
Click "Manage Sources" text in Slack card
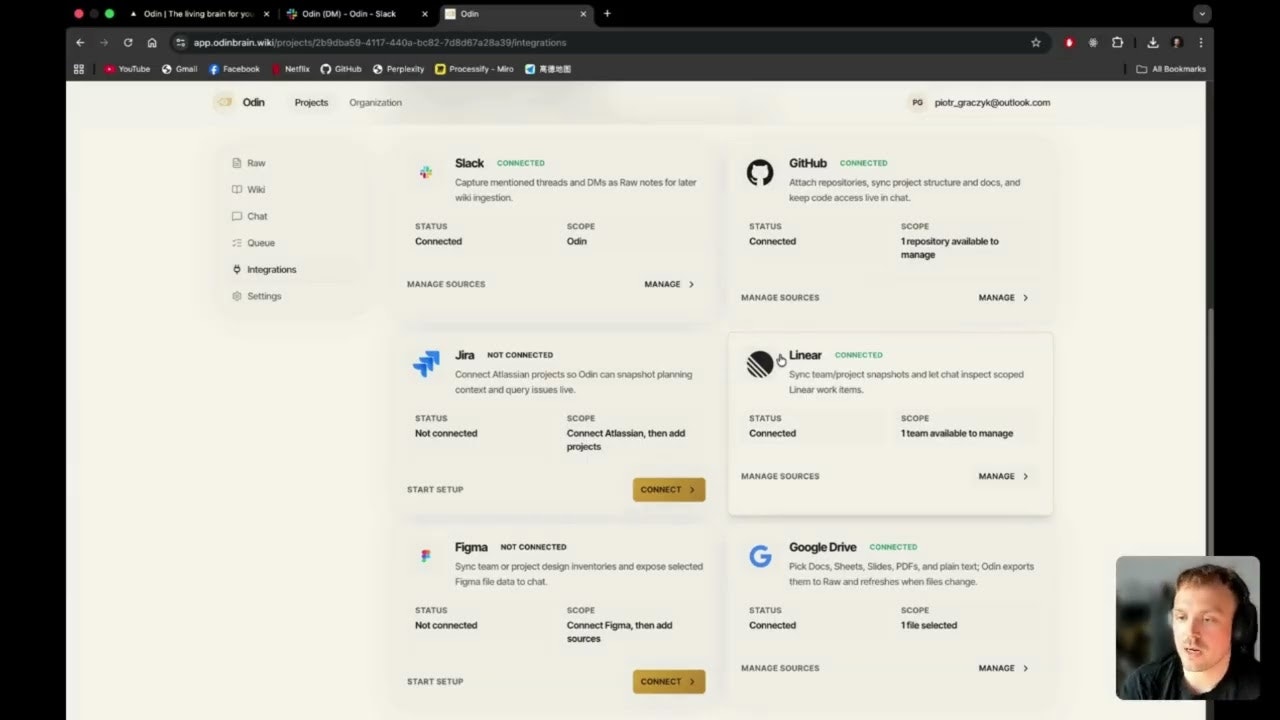pyautogui.click(x=446, y=284)
